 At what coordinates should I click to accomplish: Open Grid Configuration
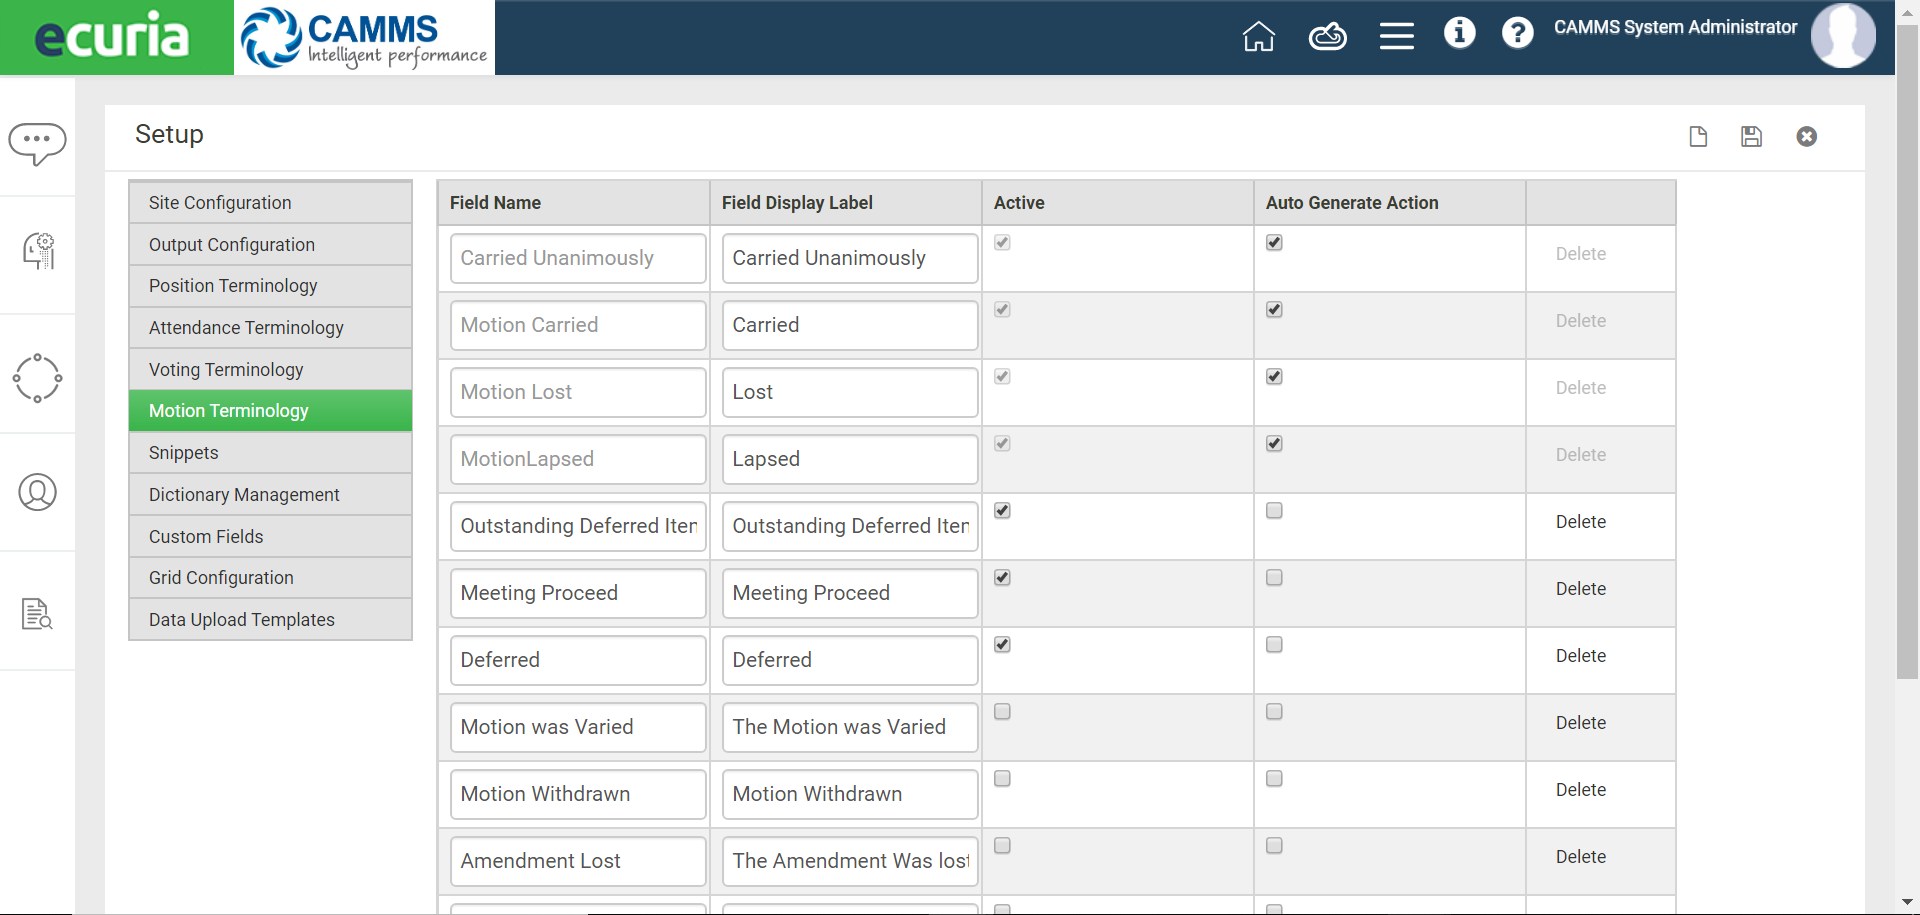270,578
